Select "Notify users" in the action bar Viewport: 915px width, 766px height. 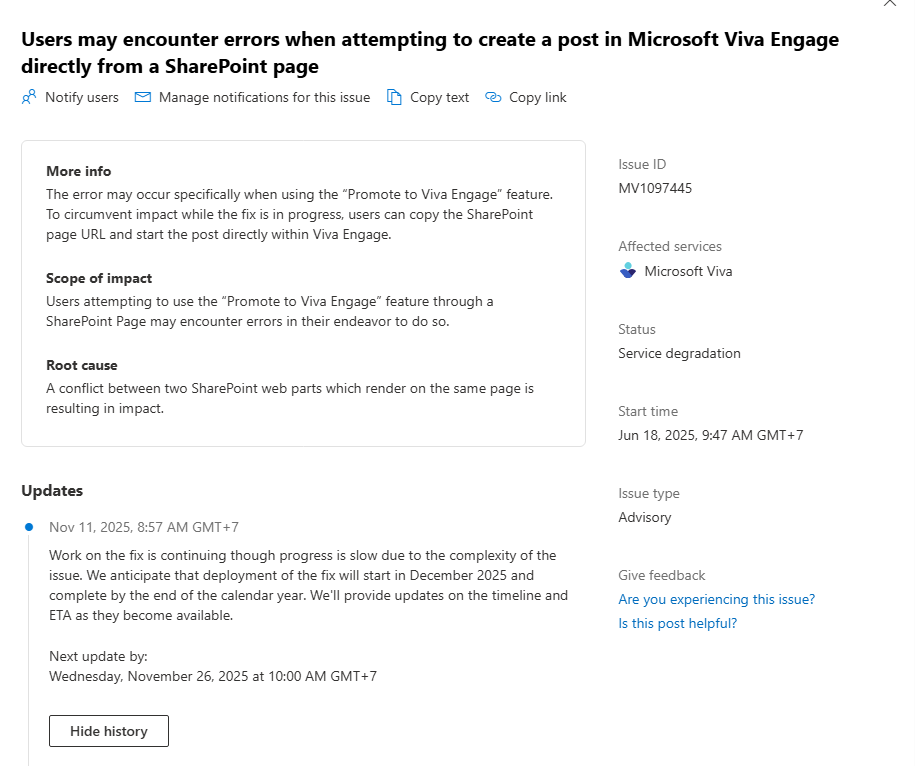point(80,97)
